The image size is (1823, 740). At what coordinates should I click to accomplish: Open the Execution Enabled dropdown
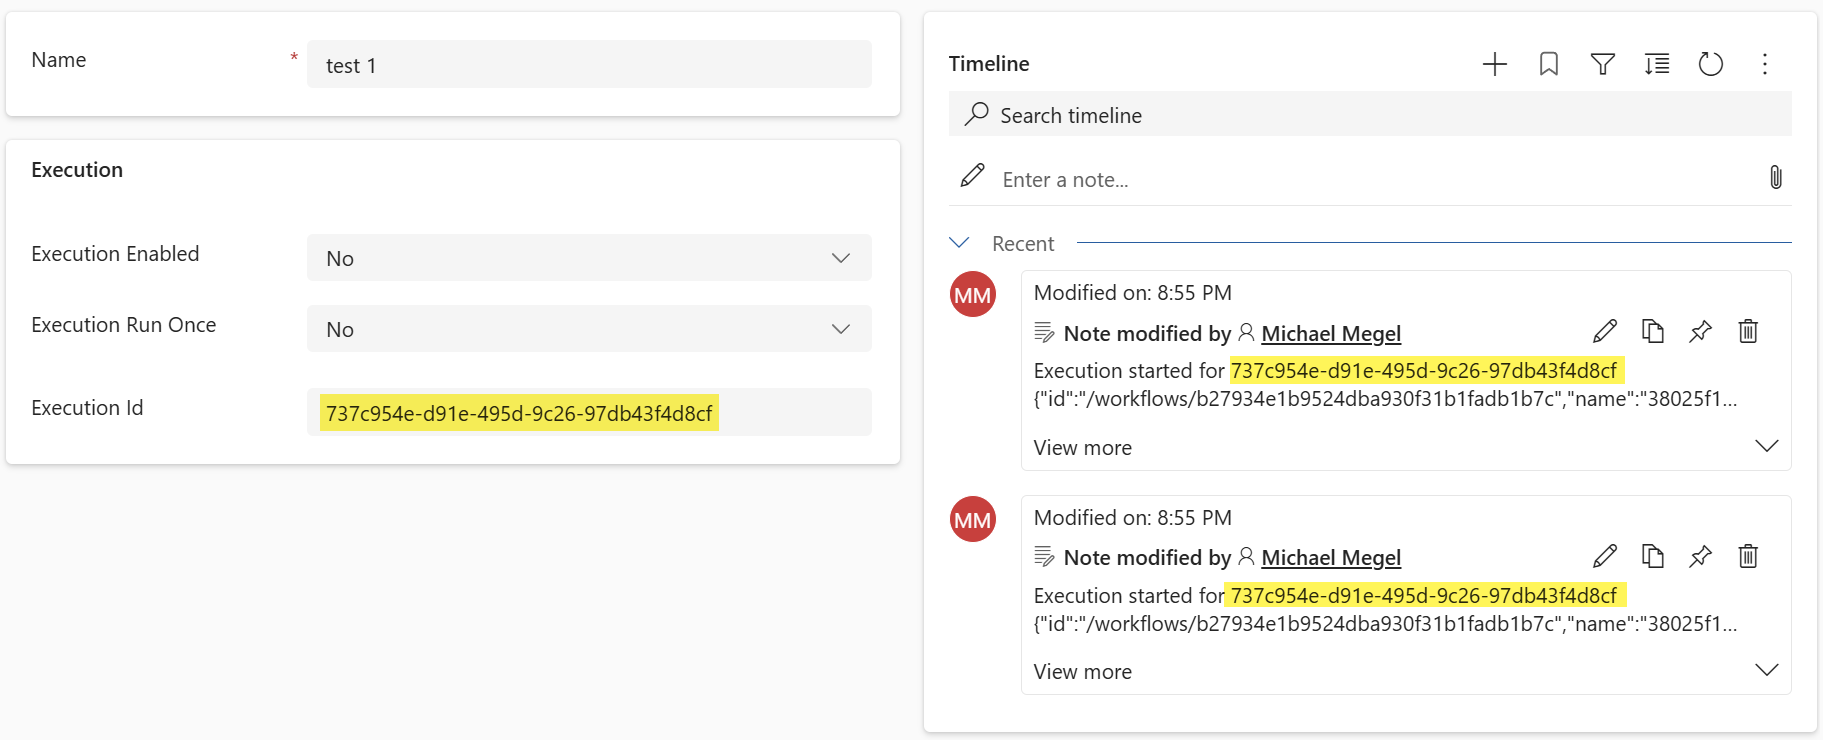pyautogui.click(x=589, y=258)
